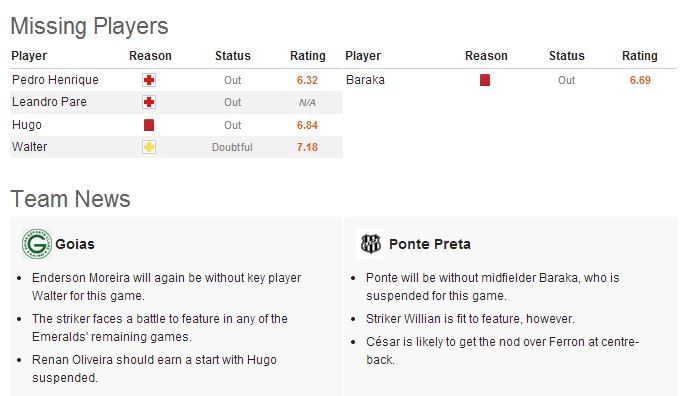Click Hugo's red card suspension icon
Image resolution: width=682 pixels, height=396 pixels.
pyautogui.click(x=149, y=125)
